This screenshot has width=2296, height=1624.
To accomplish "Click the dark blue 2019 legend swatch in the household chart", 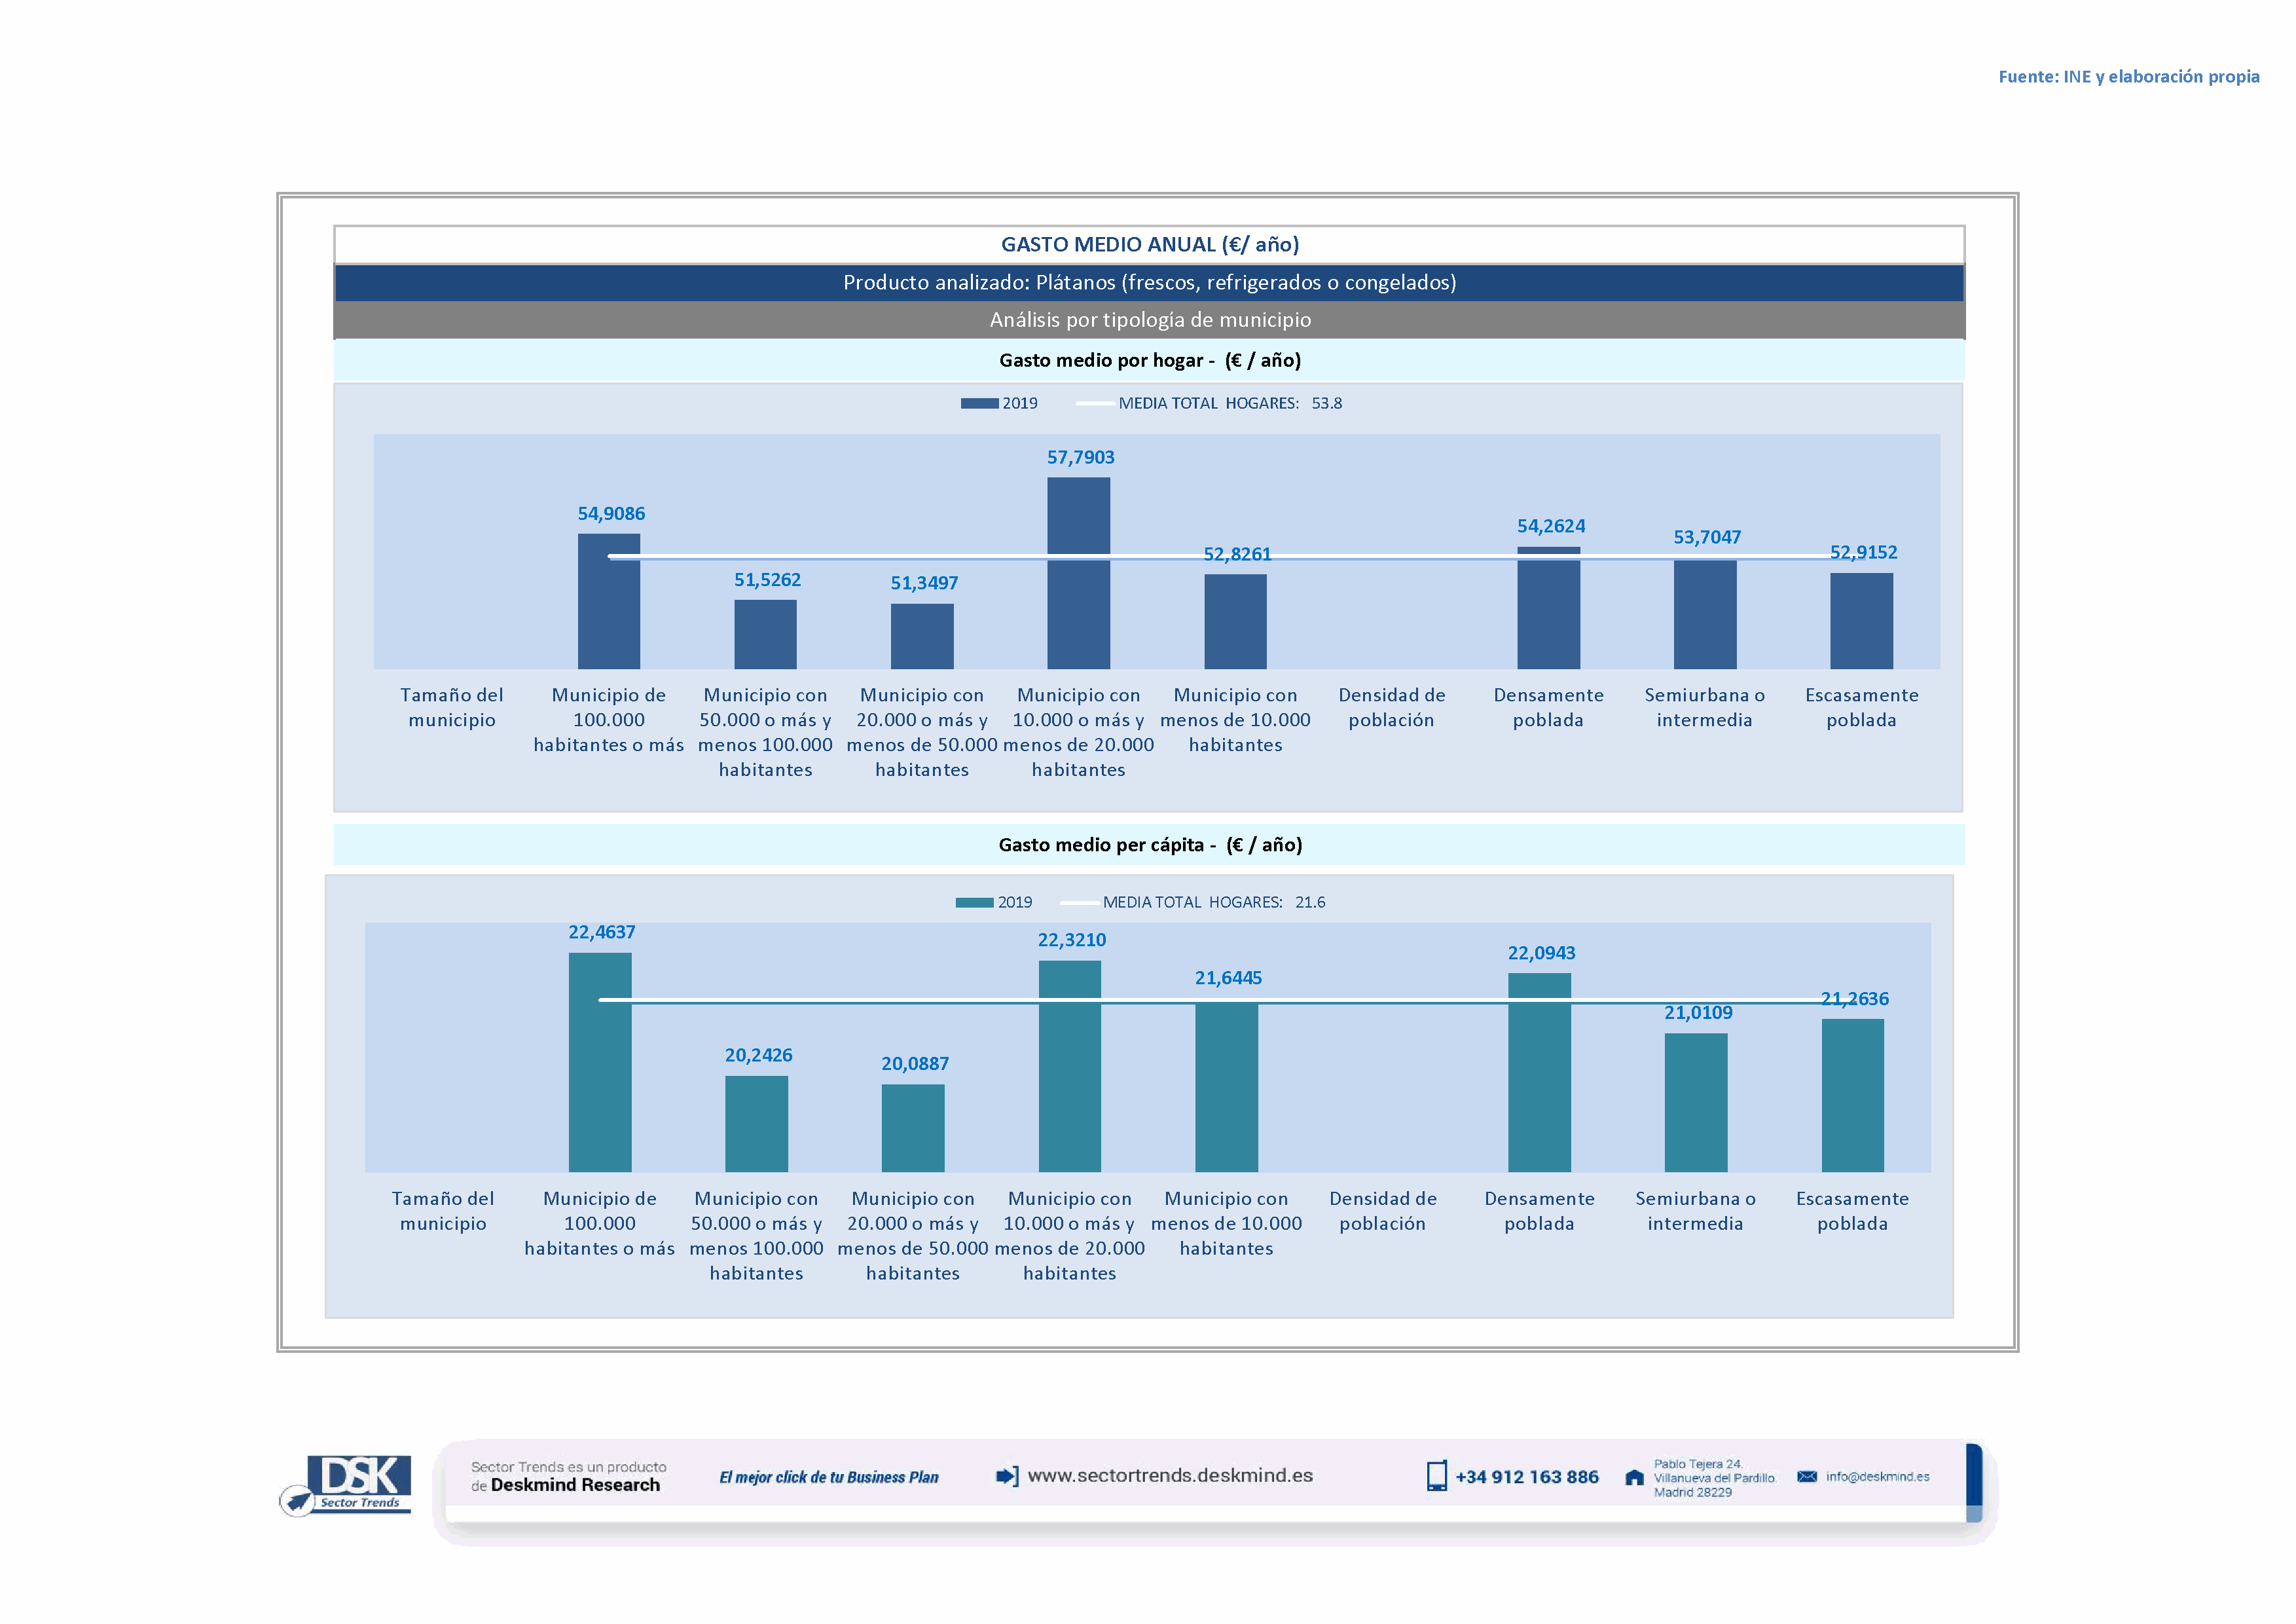I will (x=979, y=403).
